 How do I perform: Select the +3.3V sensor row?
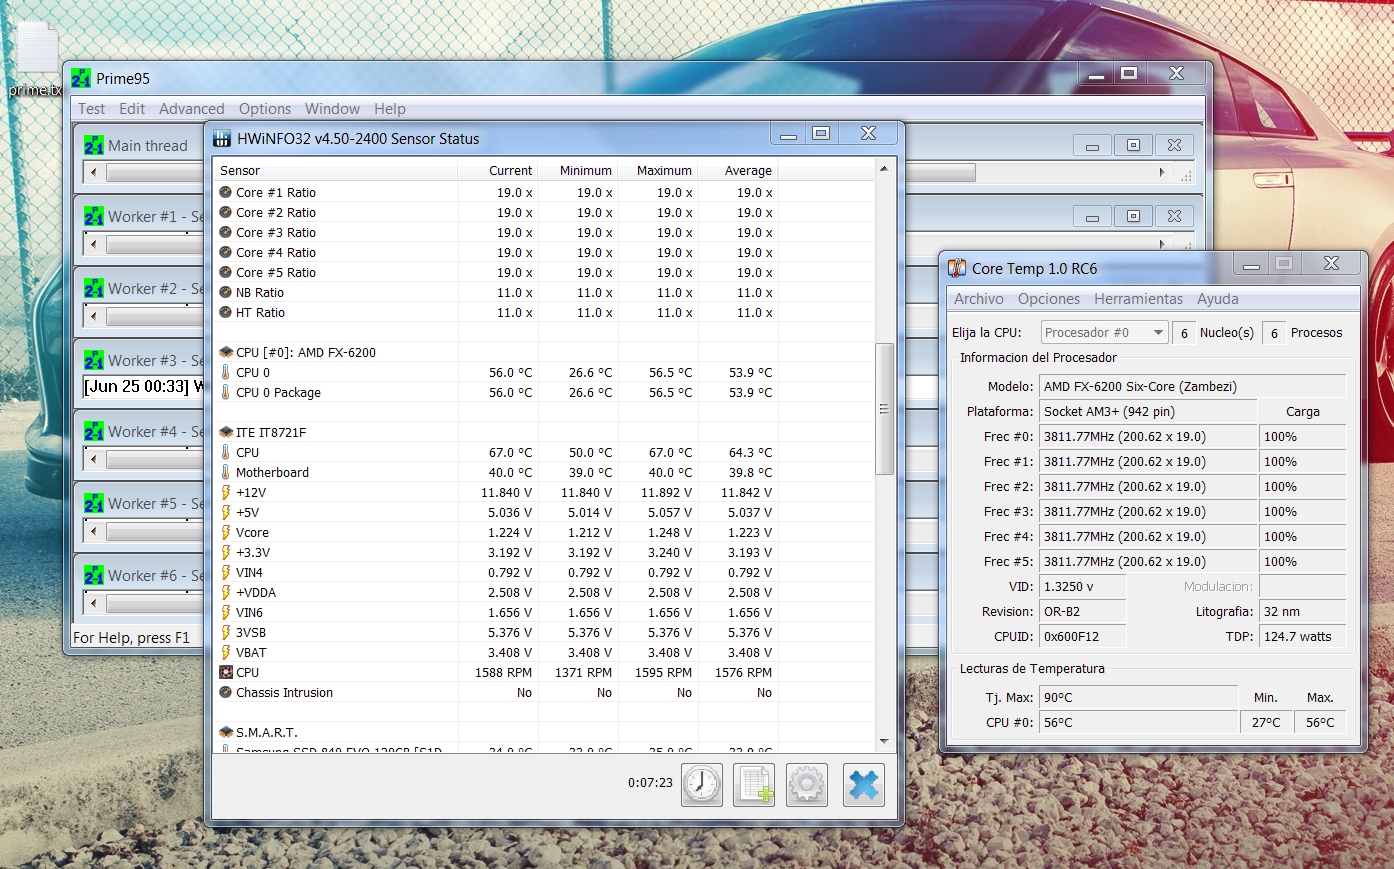click(x=545, y=552)
